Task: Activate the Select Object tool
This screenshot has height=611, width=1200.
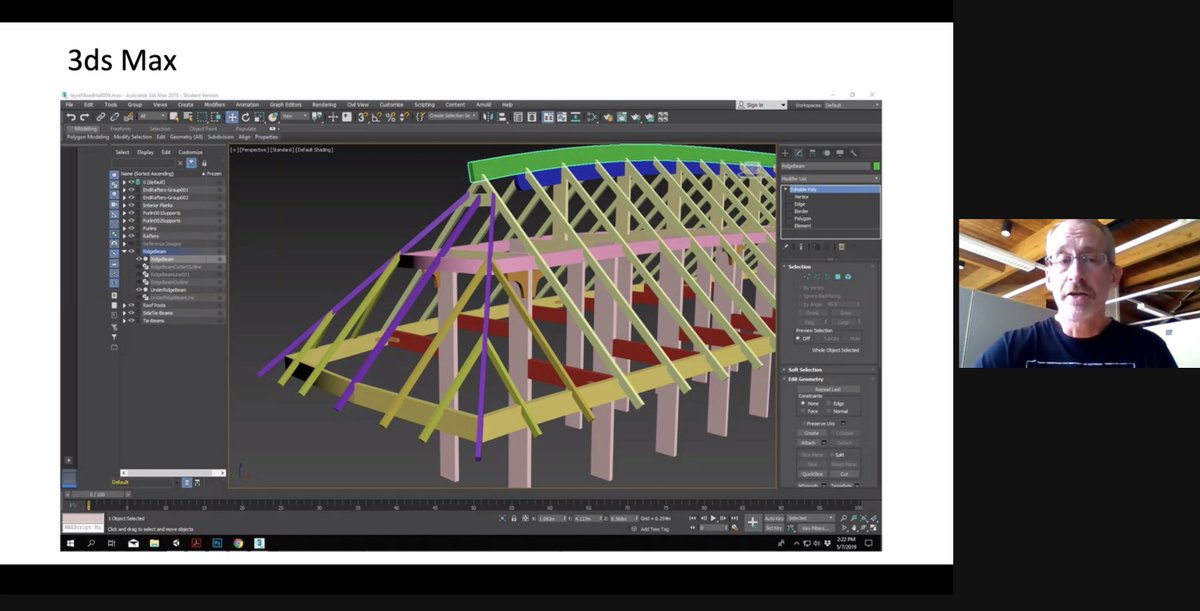Action: pos(173,116)
